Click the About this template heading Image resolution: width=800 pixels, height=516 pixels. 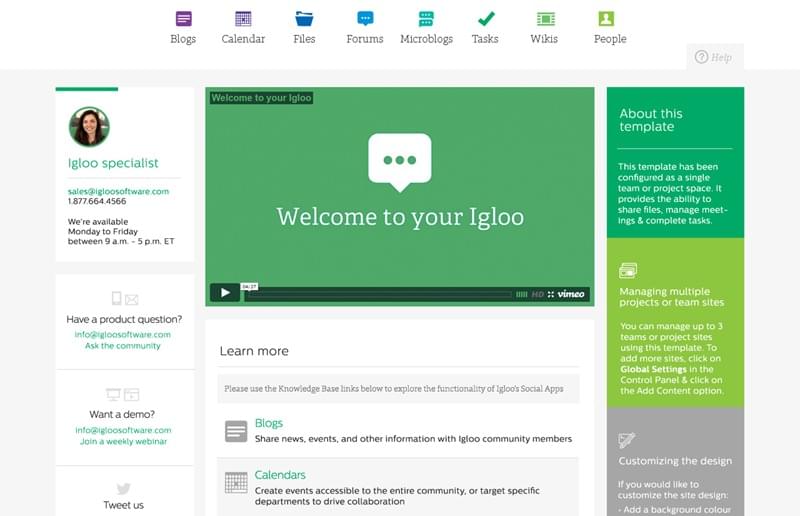coord(651,120)
